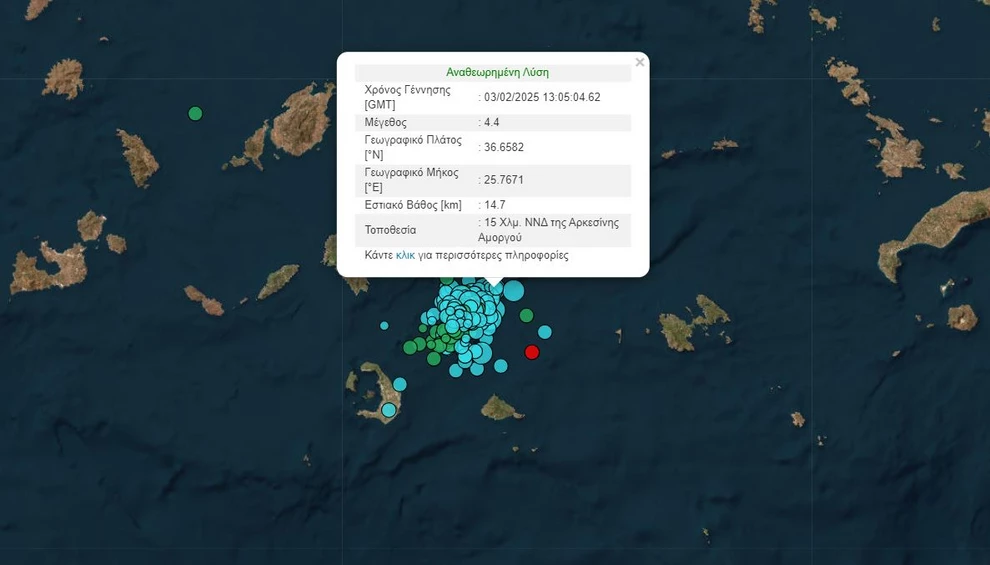
Task: Click the isolated green marker near Paros
Action: [x=196, y=113]
